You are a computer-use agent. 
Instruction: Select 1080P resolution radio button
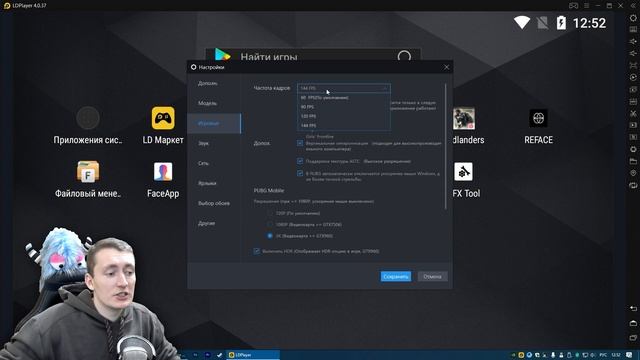(x=269, y=224)
